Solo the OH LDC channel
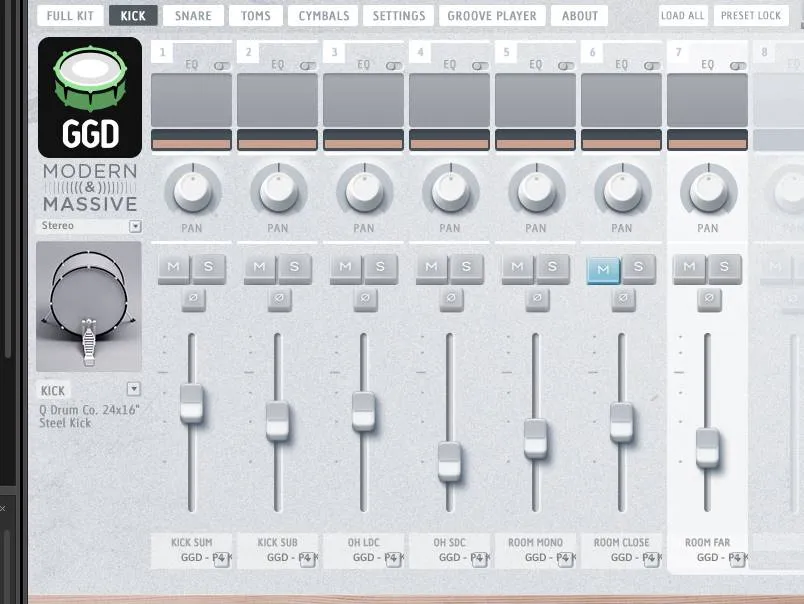 tap(380, 268)
